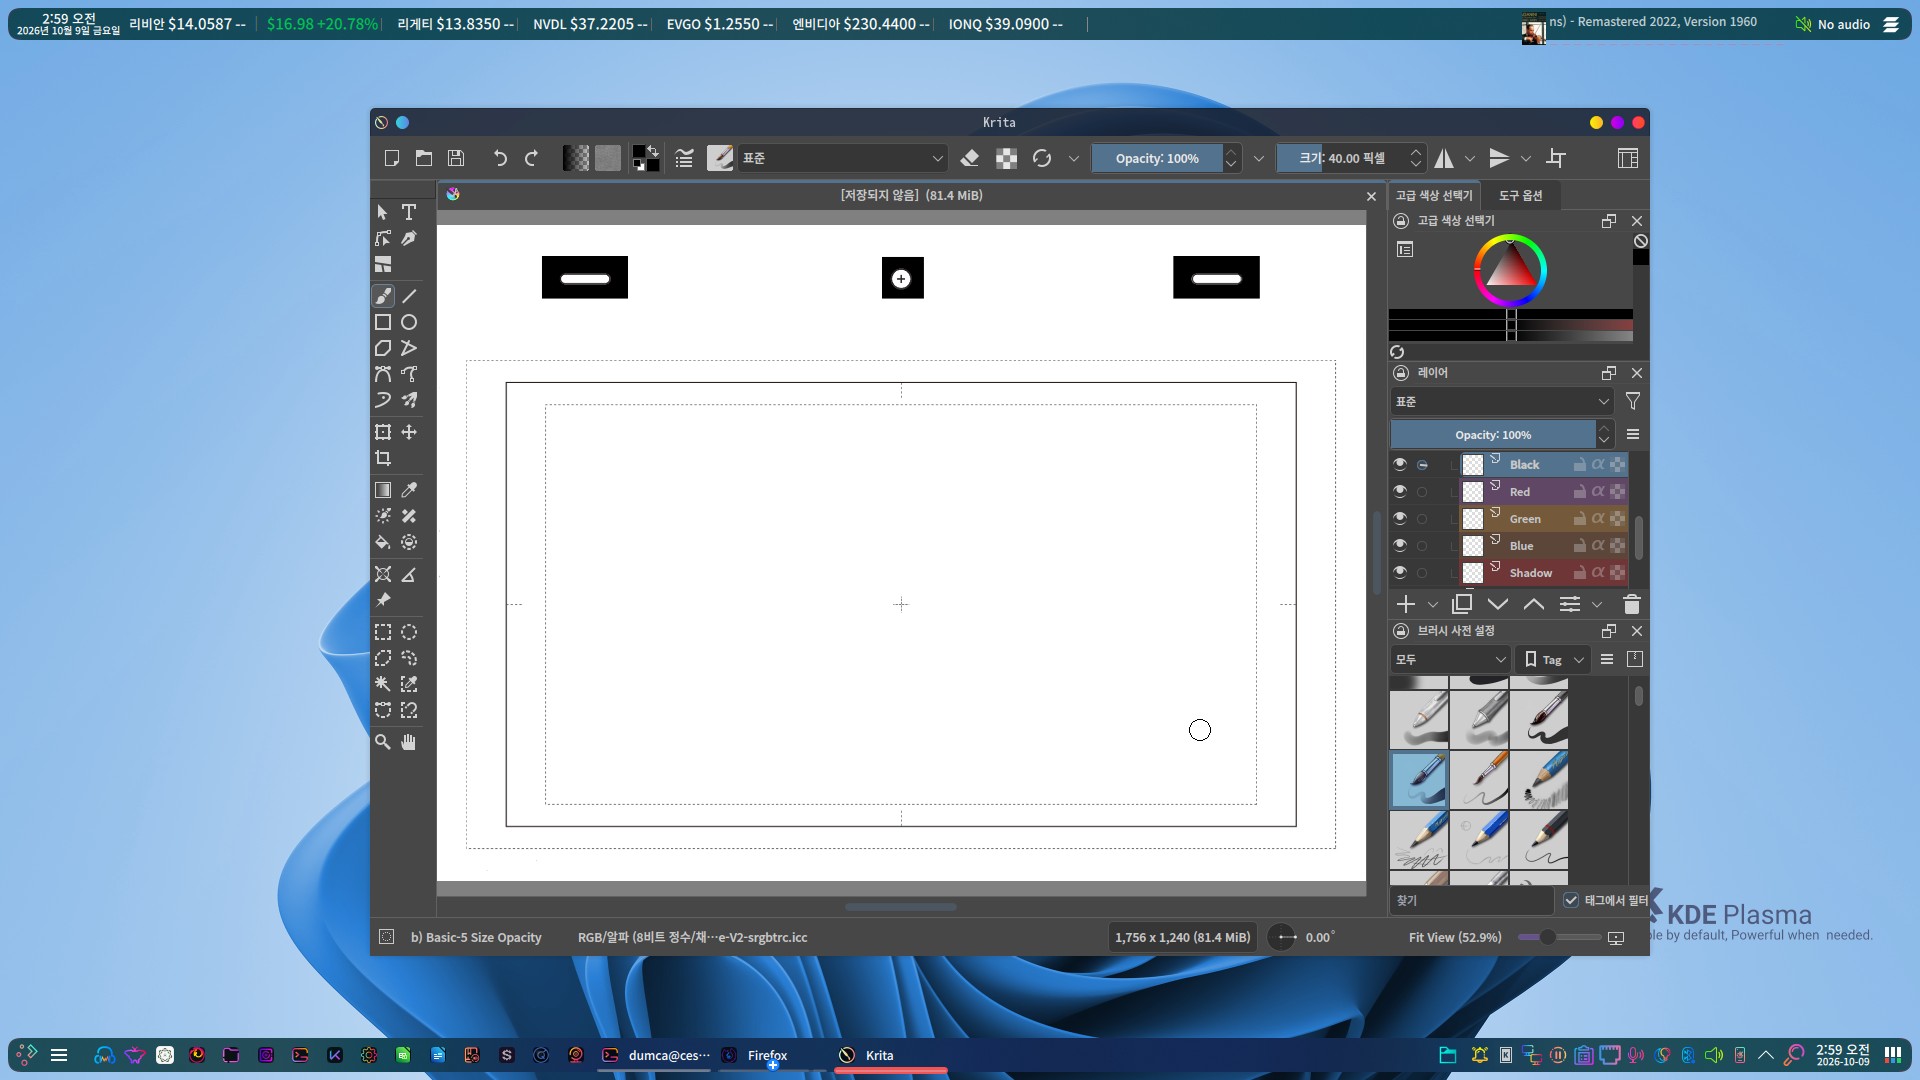Click the Fit View zoom label

(1455, 937)
